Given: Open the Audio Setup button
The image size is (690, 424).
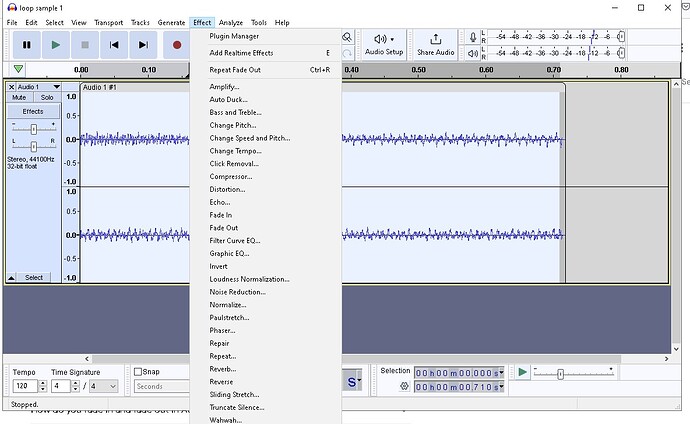Looking at the screenshot, I should click(384, 45).
